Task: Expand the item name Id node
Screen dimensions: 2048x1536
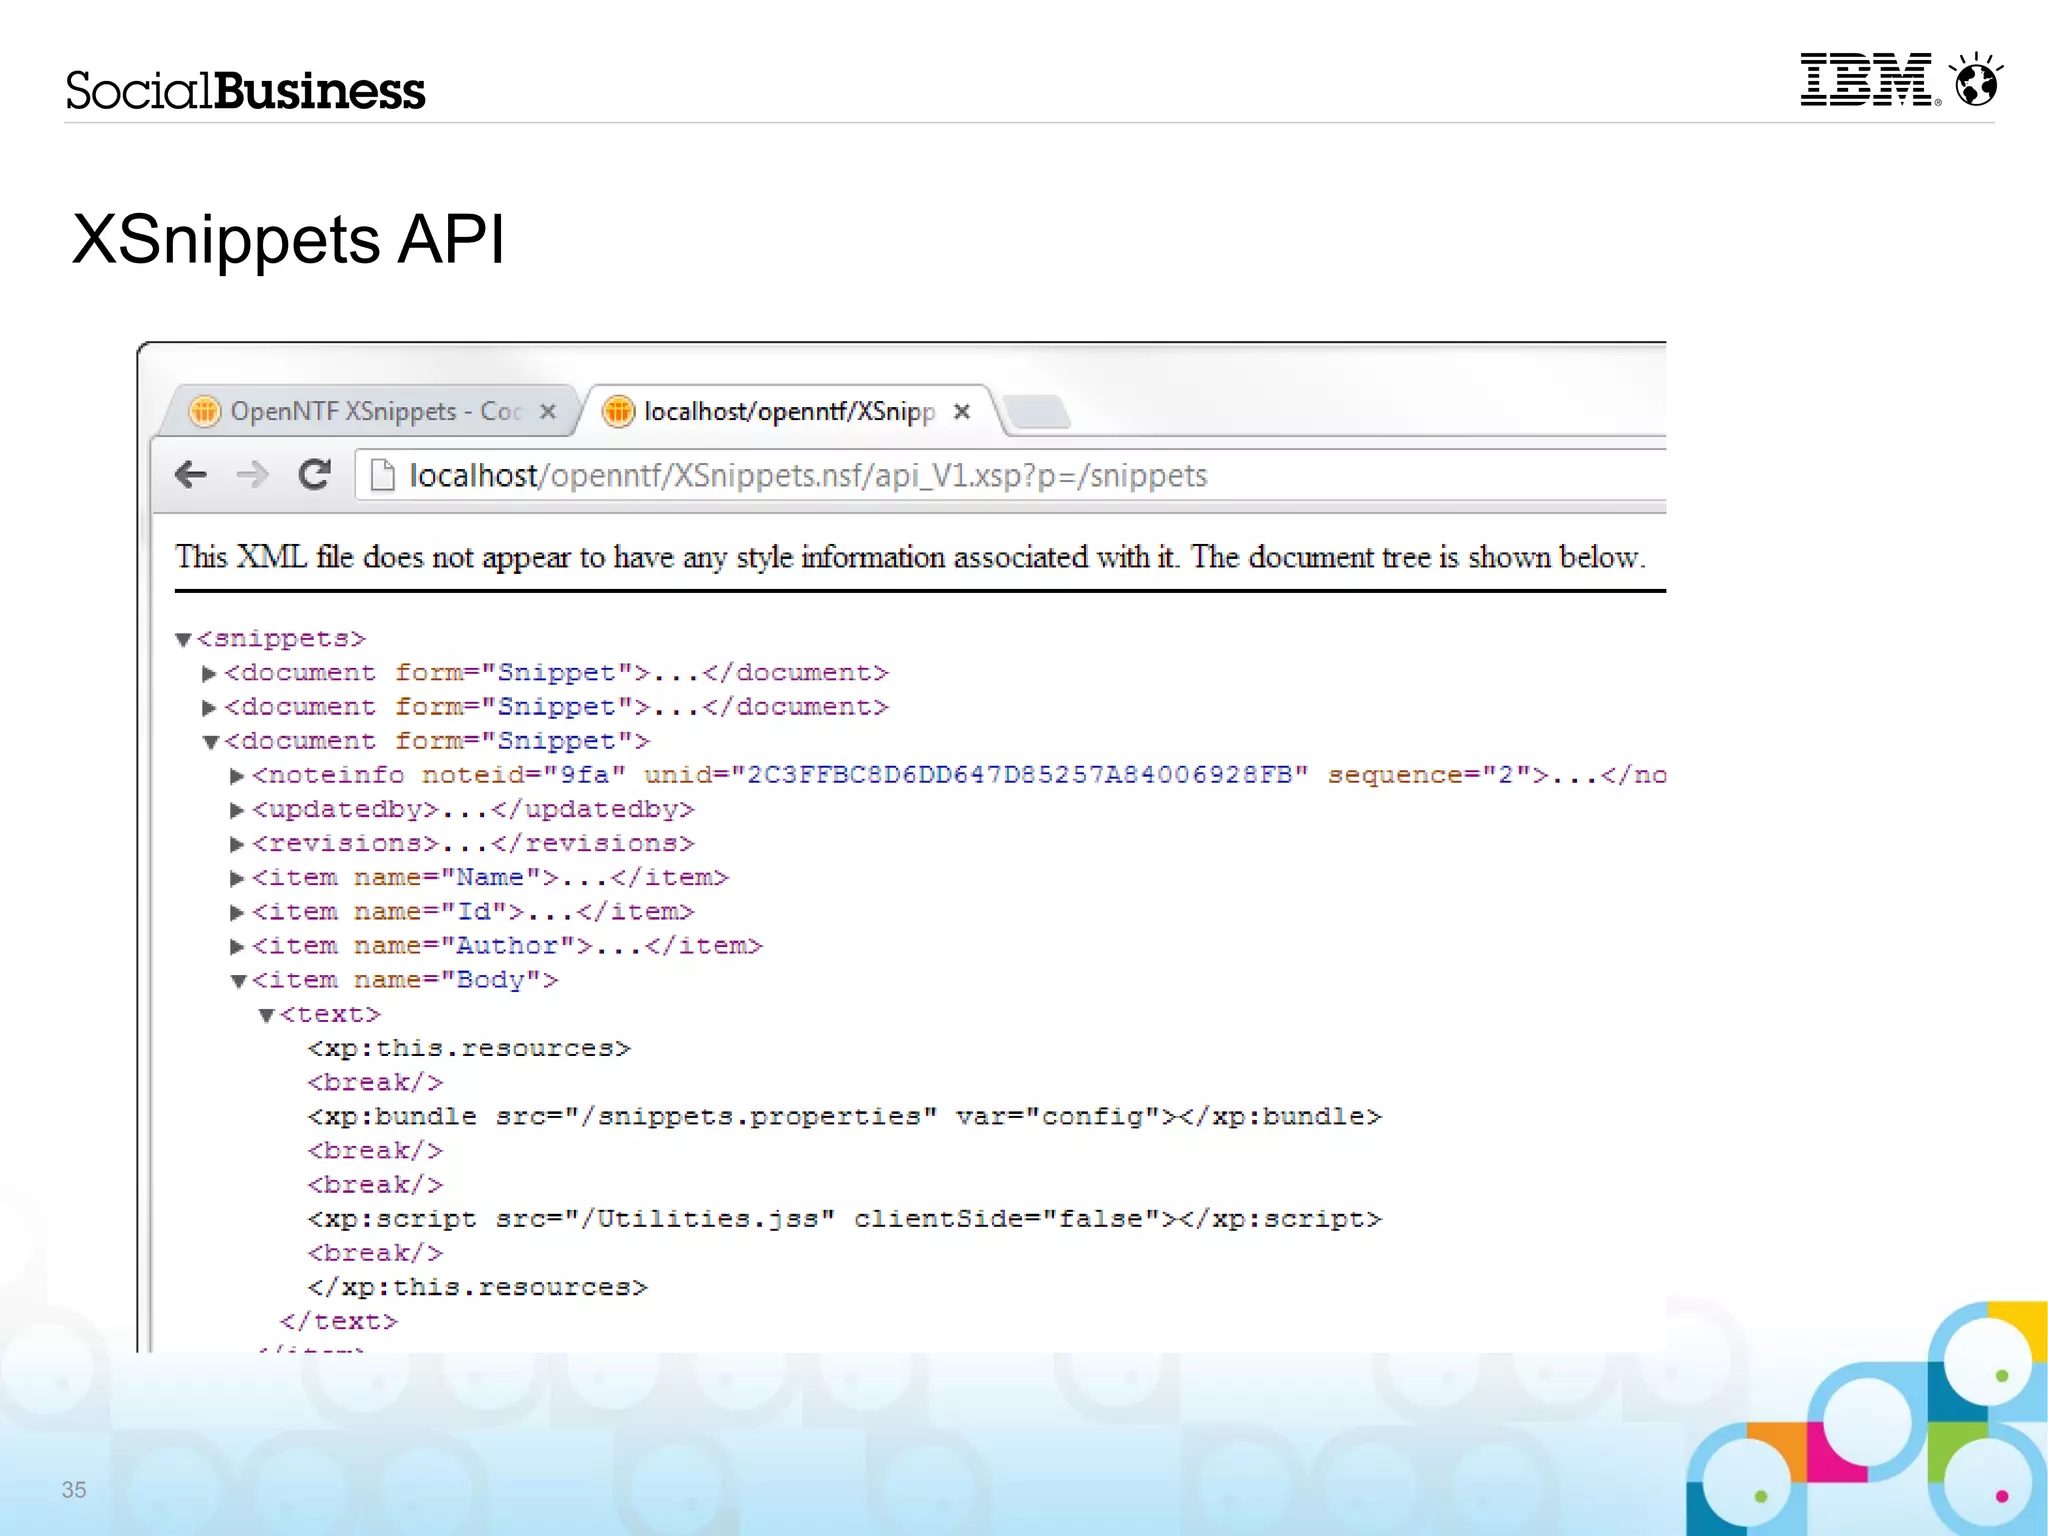Action: click(237, 912)
